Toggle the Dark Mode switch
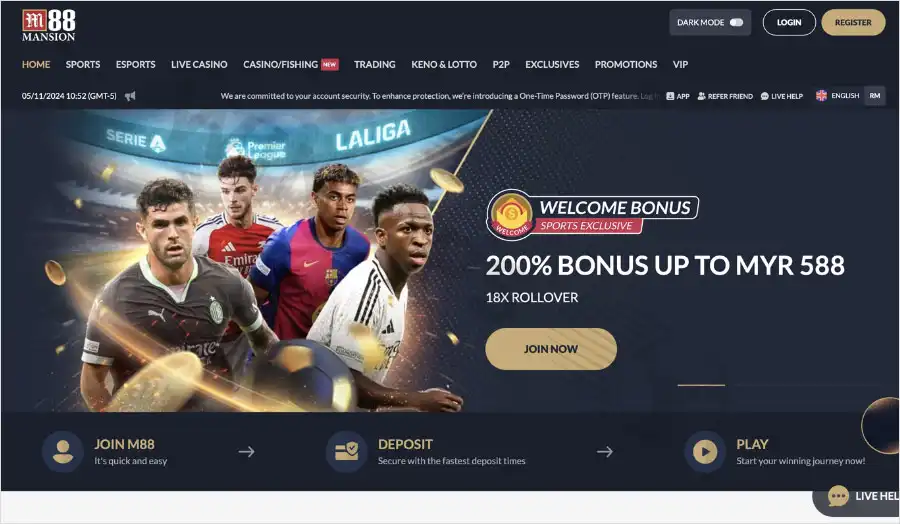This screenshot has height=524, width=900. click(x=736, y=22)
